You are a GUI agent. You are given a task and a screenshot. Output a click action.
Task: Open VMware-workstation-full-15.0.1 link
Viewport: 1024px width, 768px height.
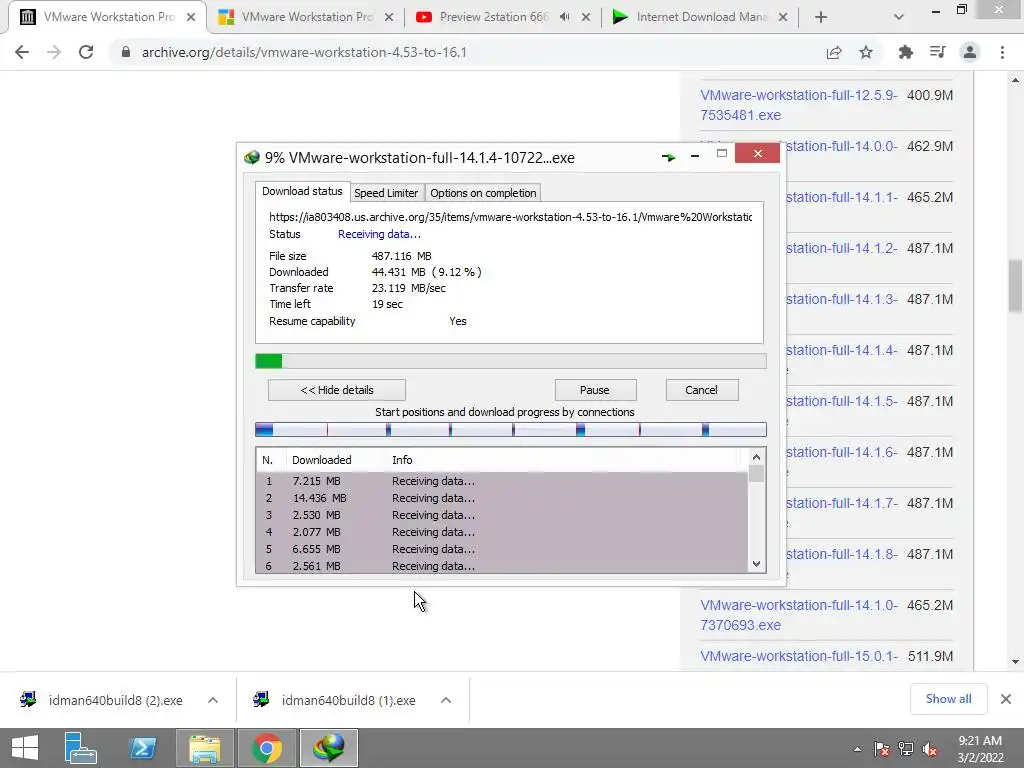click(x=799, y=656)
